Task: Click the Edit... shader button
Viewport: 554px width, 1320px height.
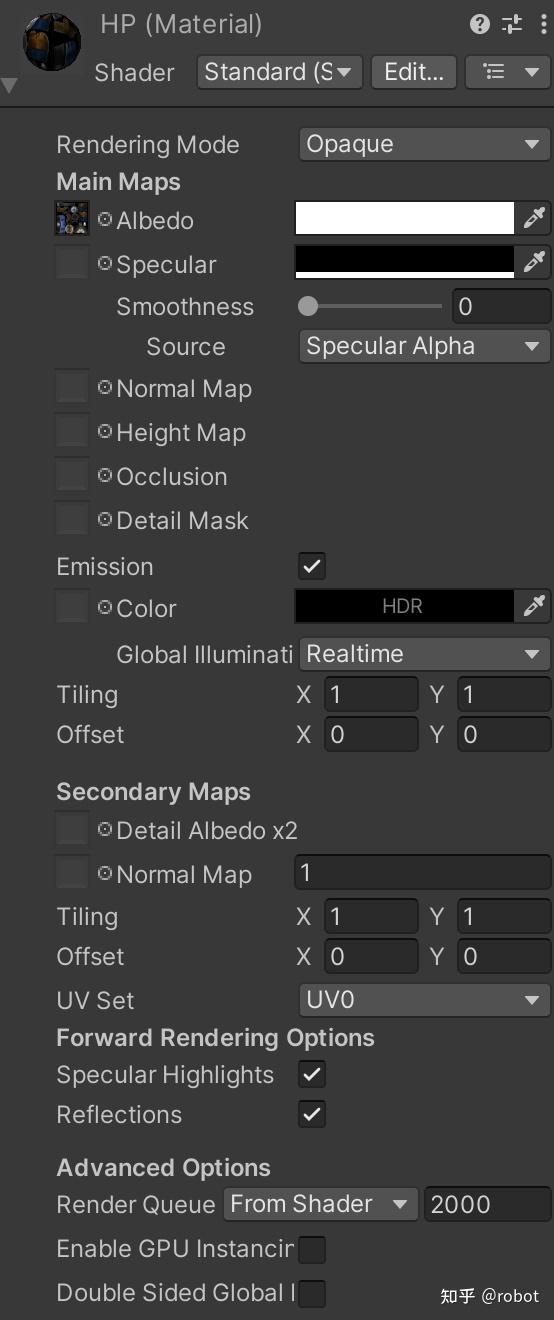Action: (414, 72)
